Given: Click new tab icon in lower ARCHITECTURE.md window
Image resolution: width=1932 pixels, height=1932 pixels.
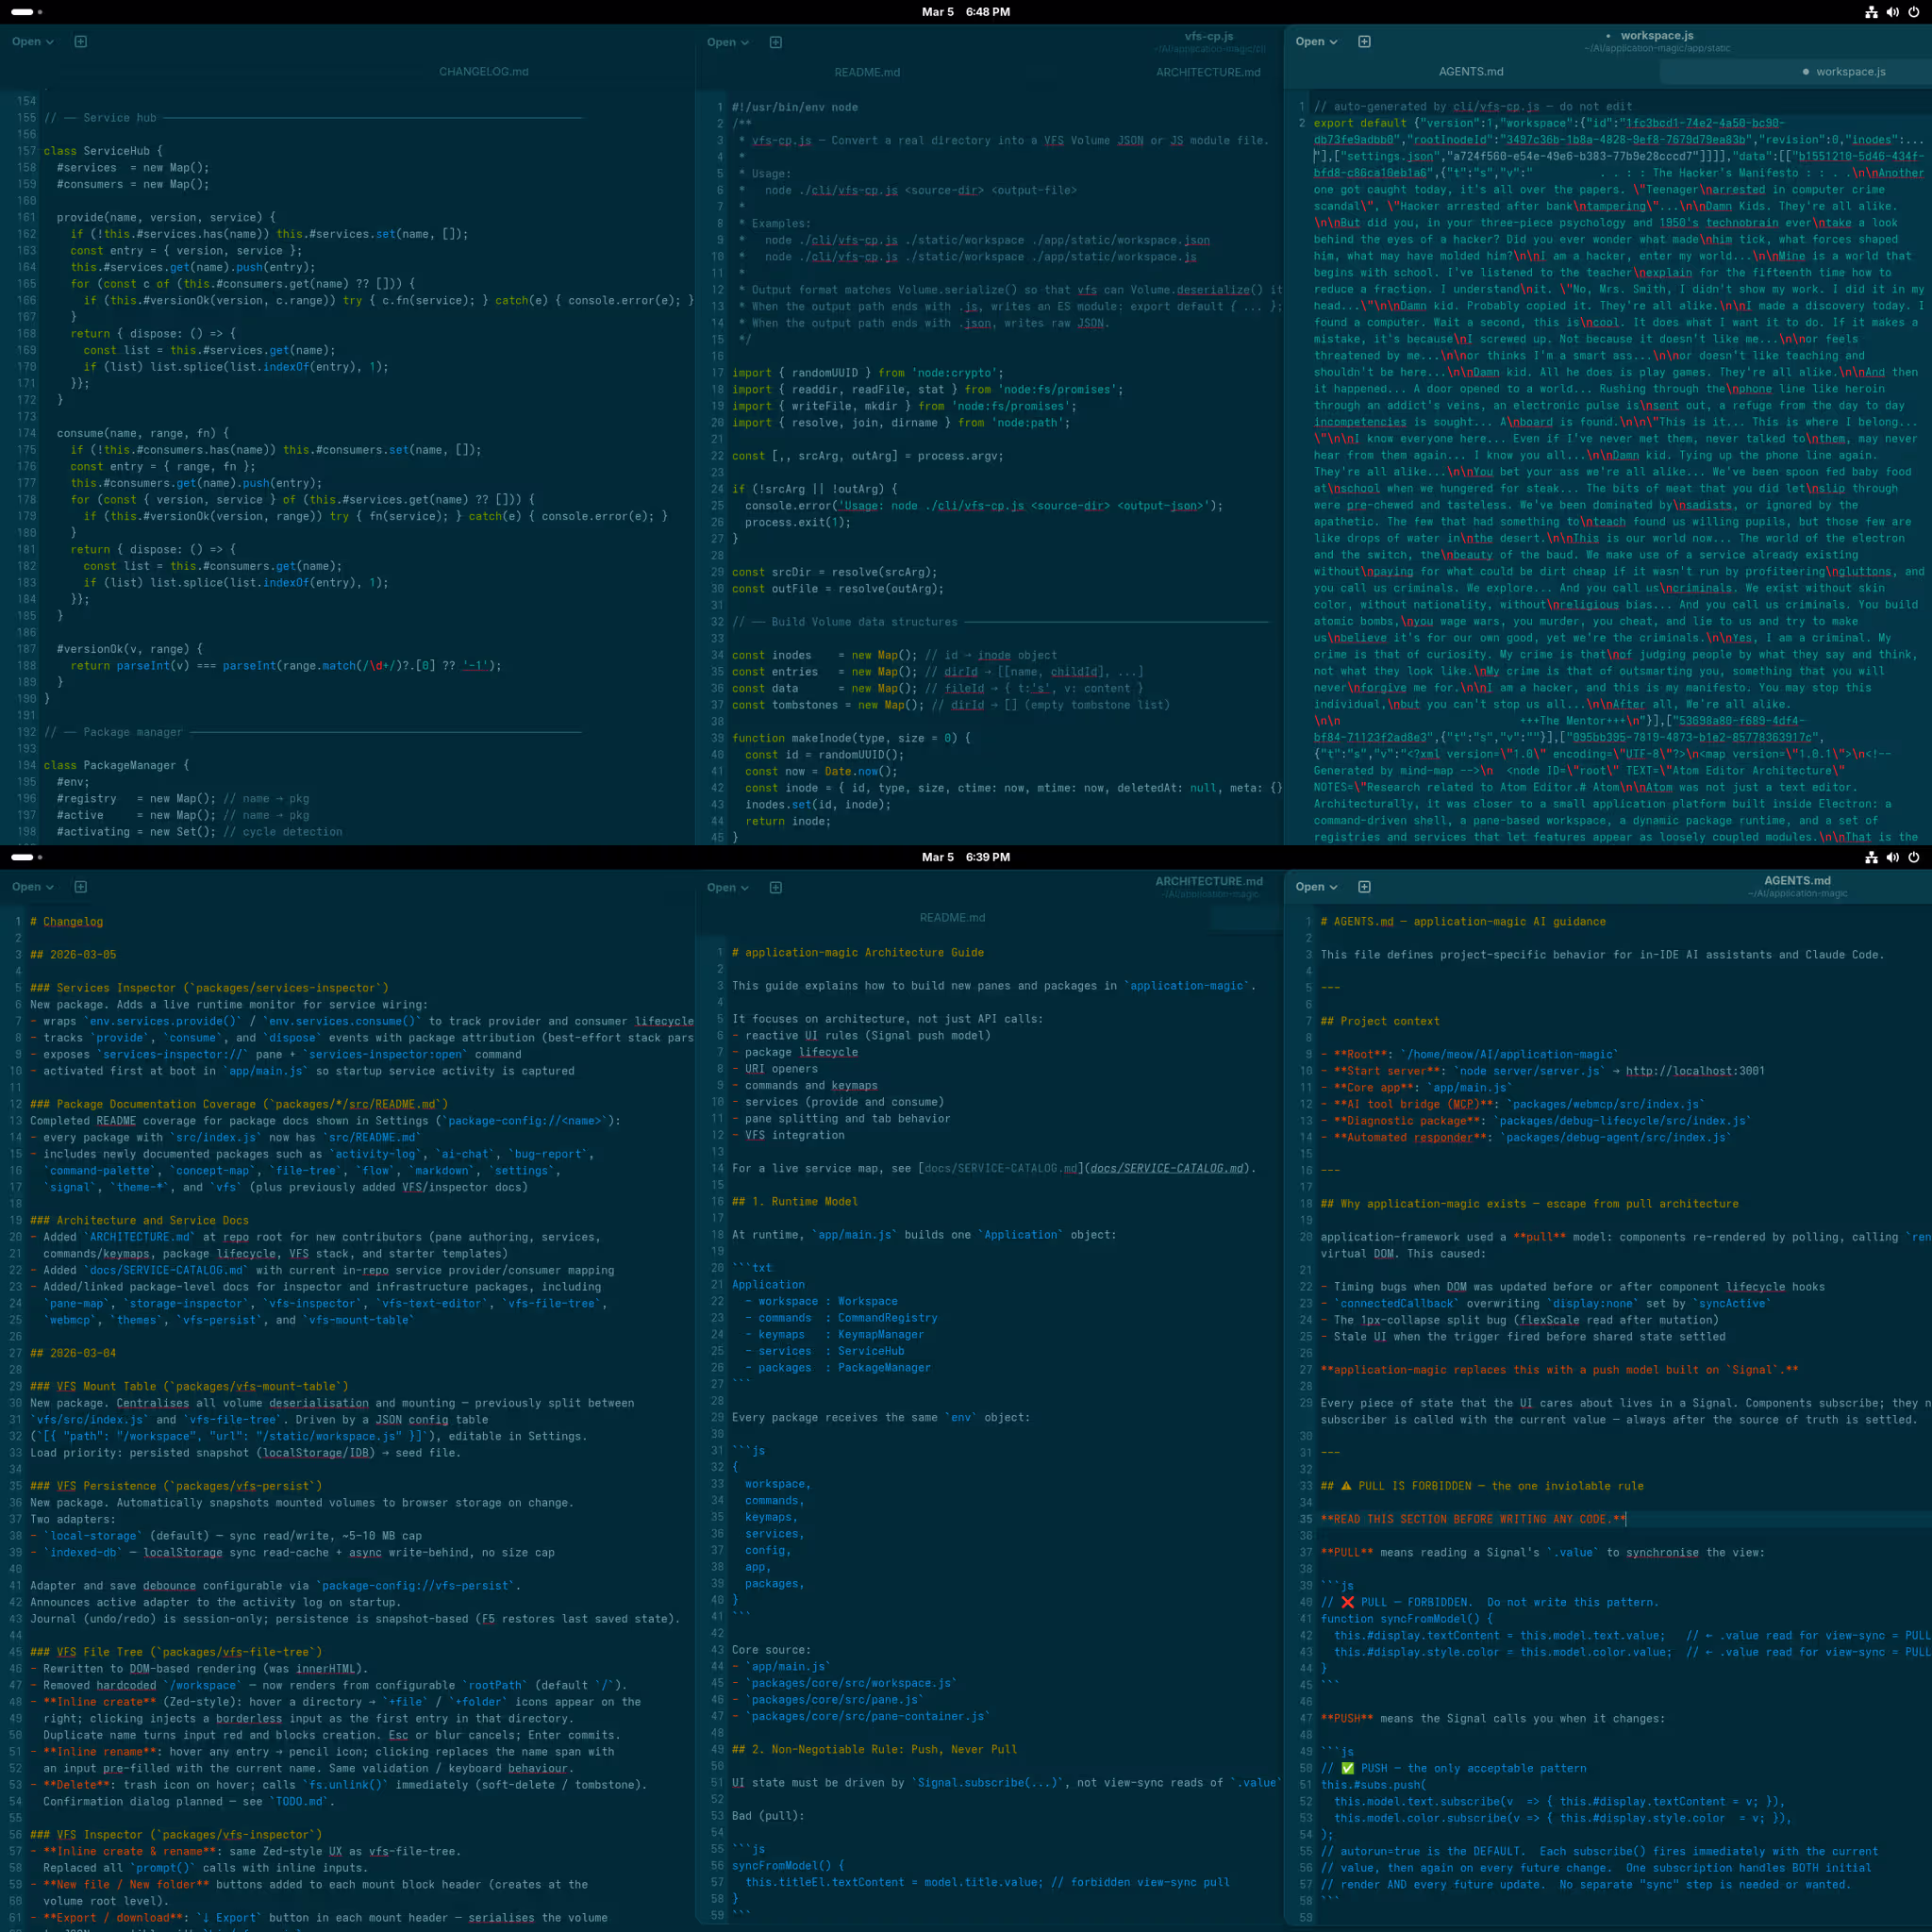Looking at the screenshot, I should tap(775, 887).
